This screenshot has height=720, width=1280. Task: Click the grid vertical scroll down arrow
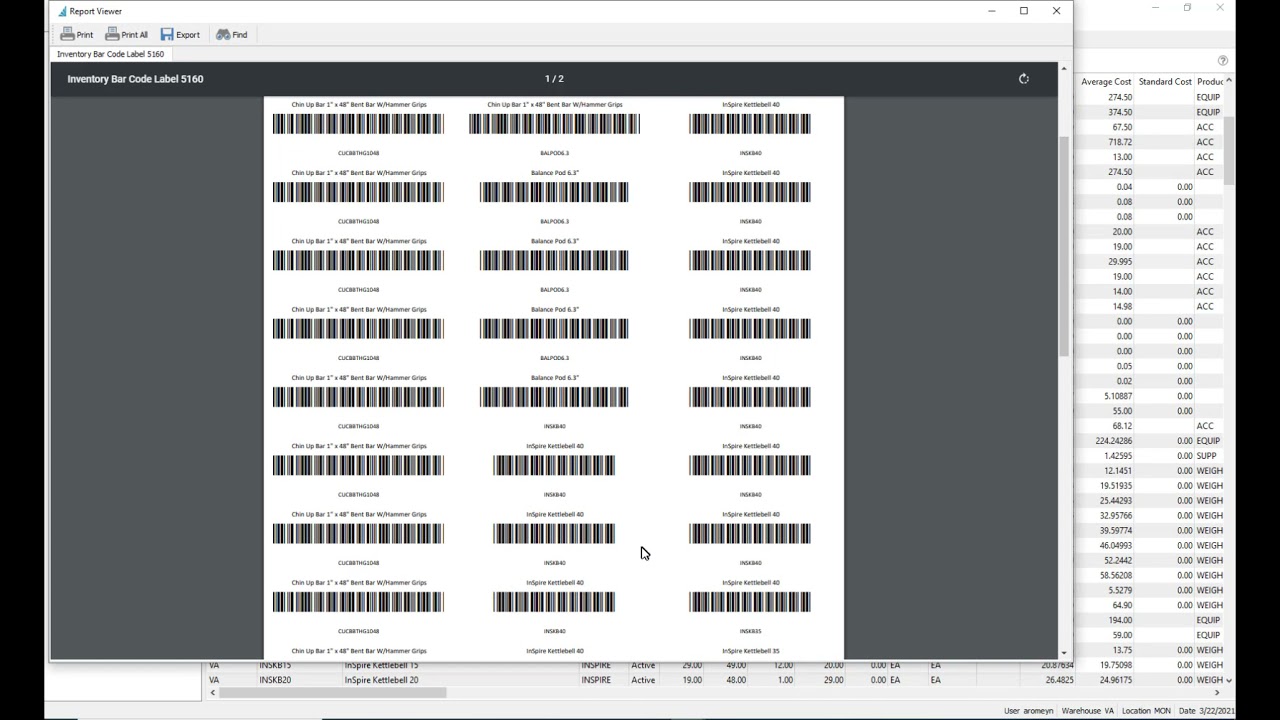1229,680
